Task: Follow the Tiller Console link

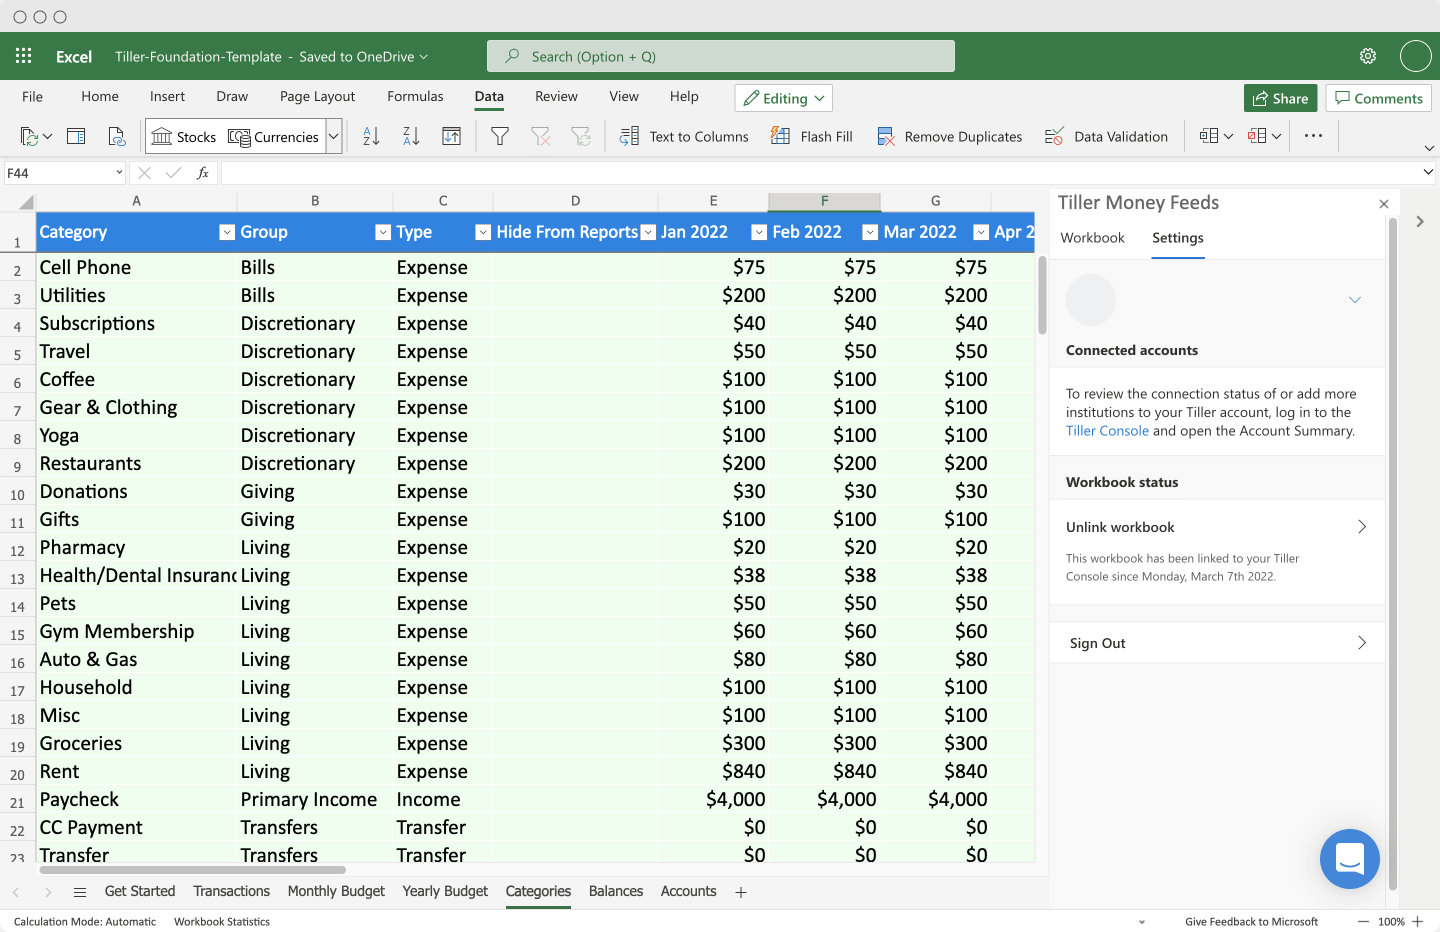Action: click(1107, 431)
